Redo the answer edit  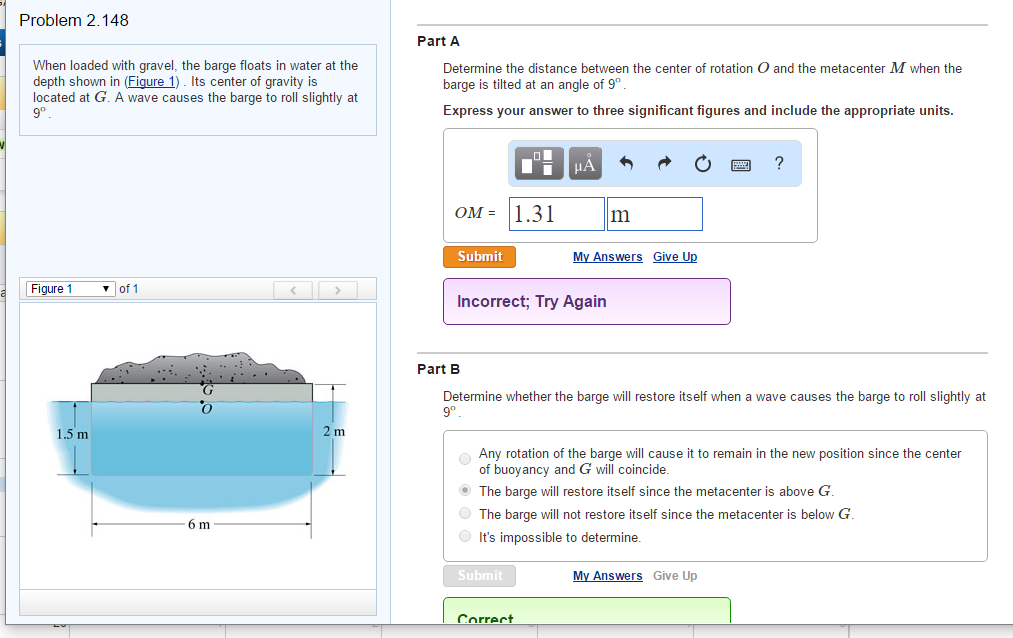click(x=665, y=163)
